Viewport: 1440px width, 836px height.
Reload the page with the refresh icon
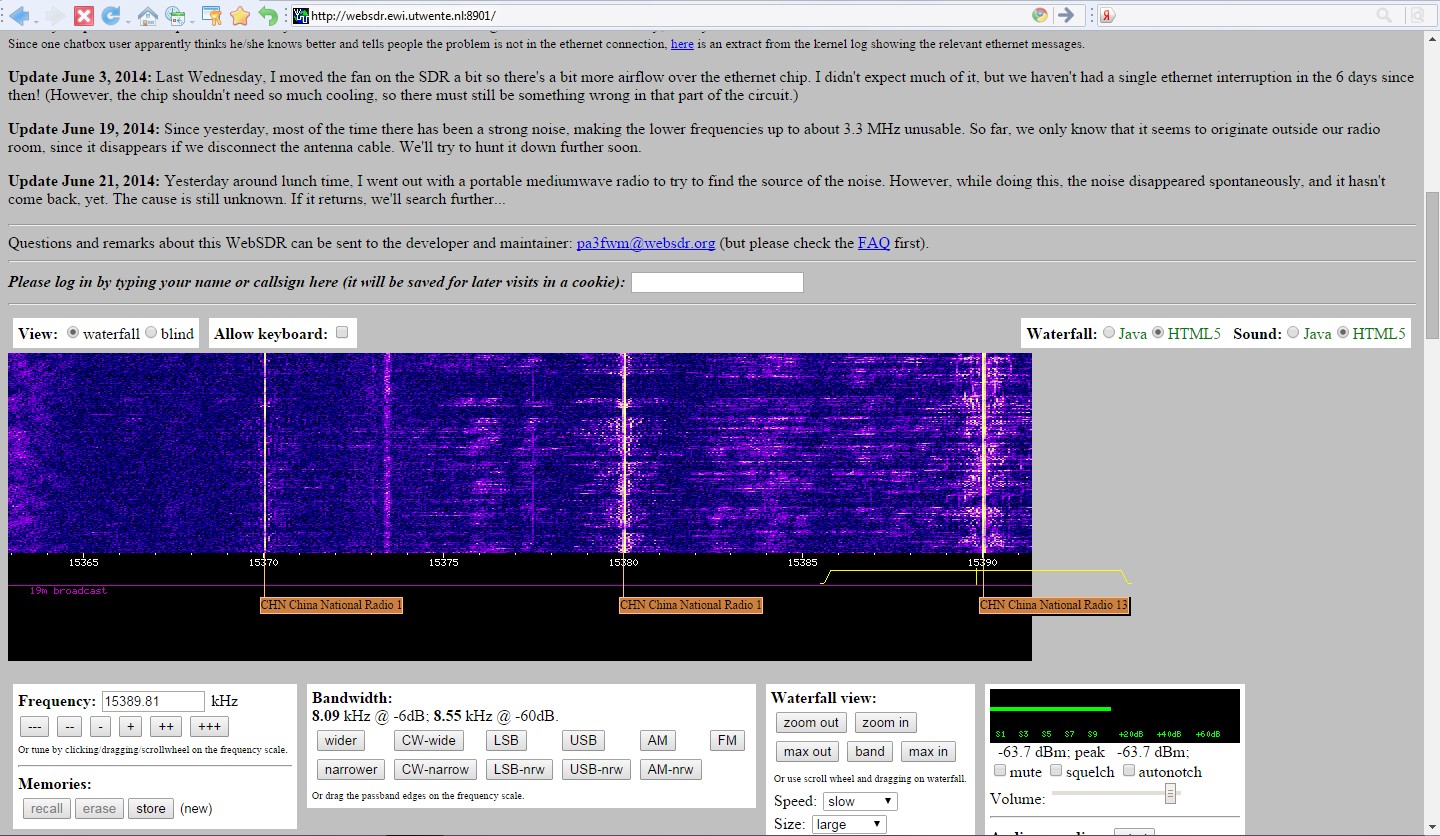click(111, 15)
